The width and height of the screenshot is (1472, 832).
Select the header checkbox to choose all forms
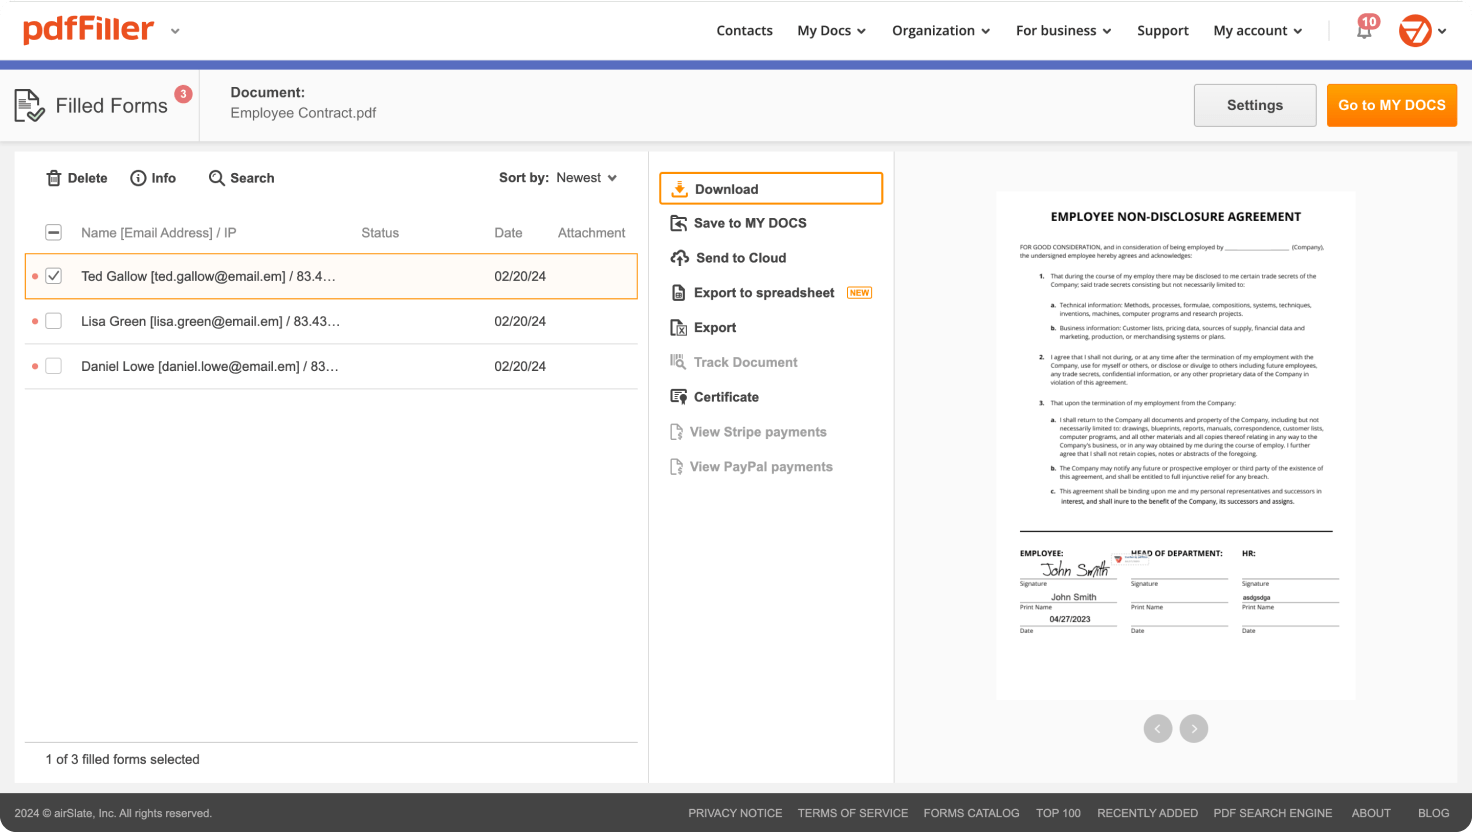pyautogui.click(x=53, y=232)
